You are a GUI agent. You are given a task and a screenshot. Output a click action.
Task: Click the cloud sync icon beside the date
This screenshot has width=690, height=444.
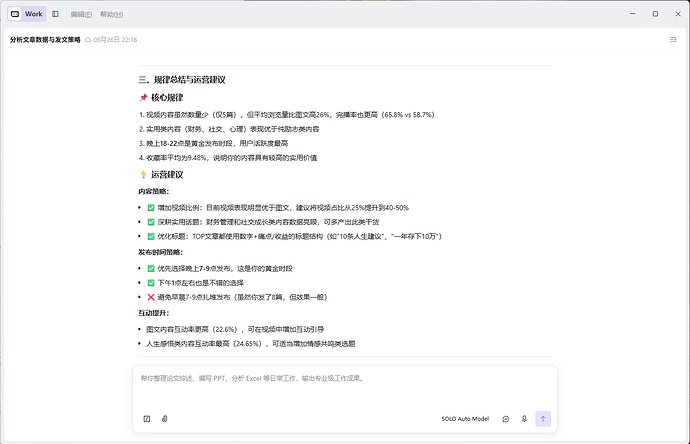pyautogui.click(x=88, y=40)
